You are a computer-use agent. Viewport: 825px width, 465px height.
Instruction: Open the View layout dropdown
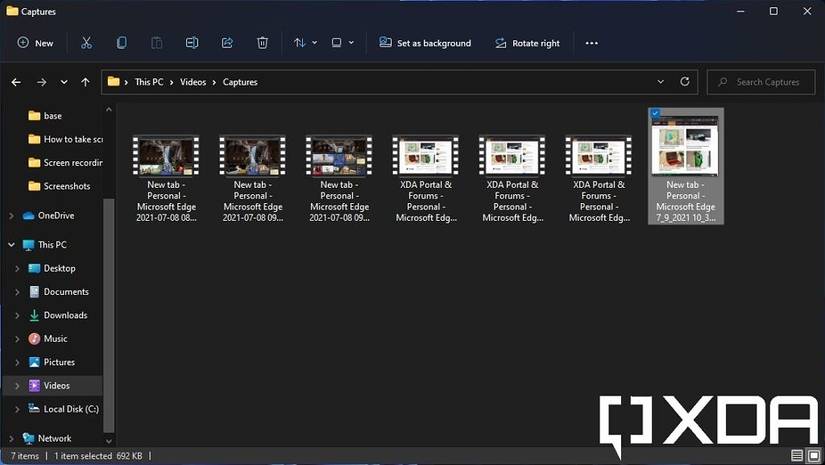(x=343, y=43)
